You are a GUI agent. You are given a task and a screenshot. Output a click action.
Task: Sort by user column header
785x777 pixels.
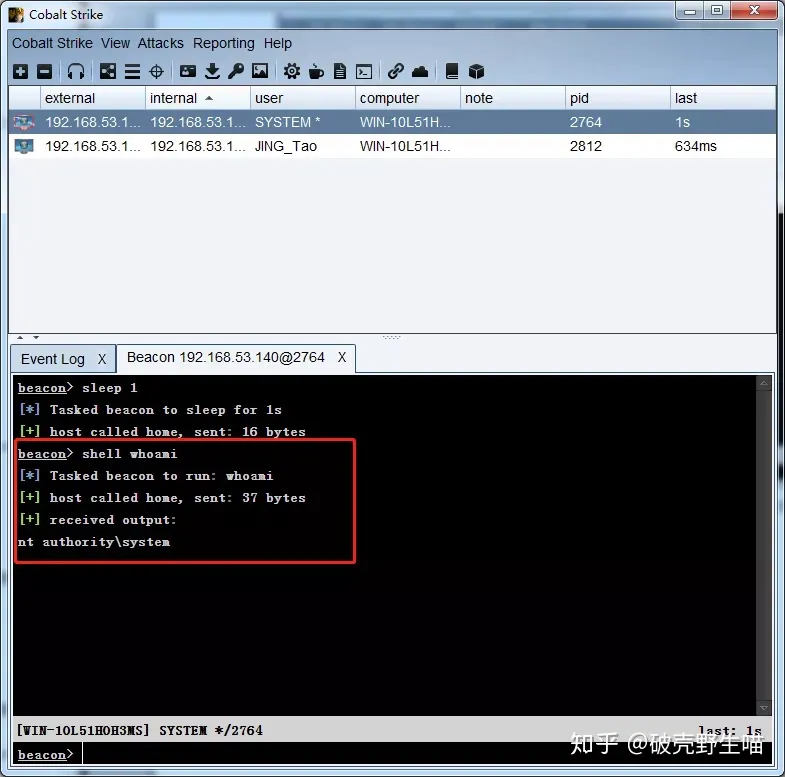[x=302, y=98]
